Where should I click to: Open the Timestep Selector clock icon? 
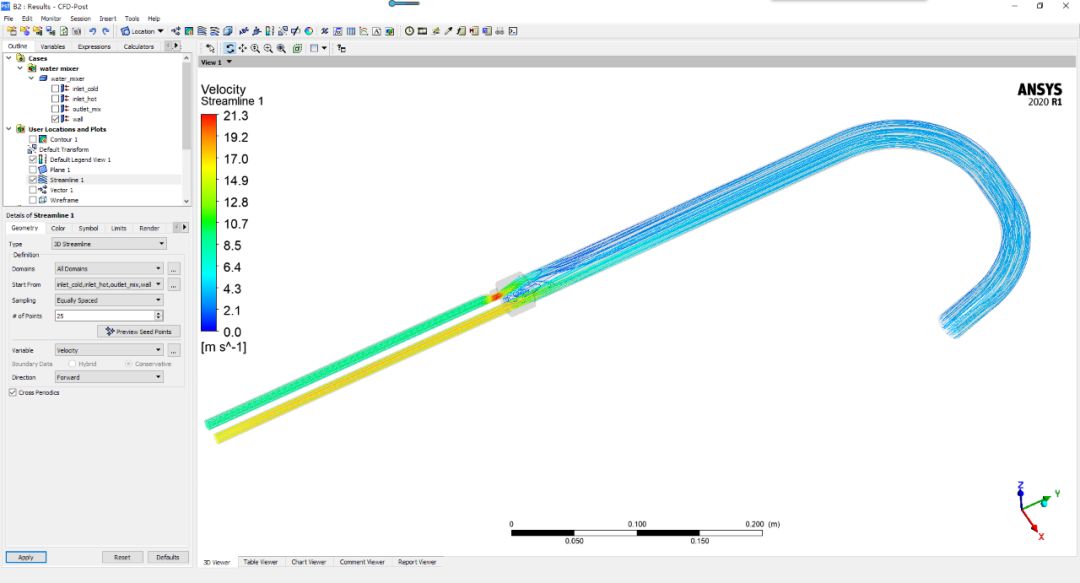pyautogui.click(x=410, y=32)
